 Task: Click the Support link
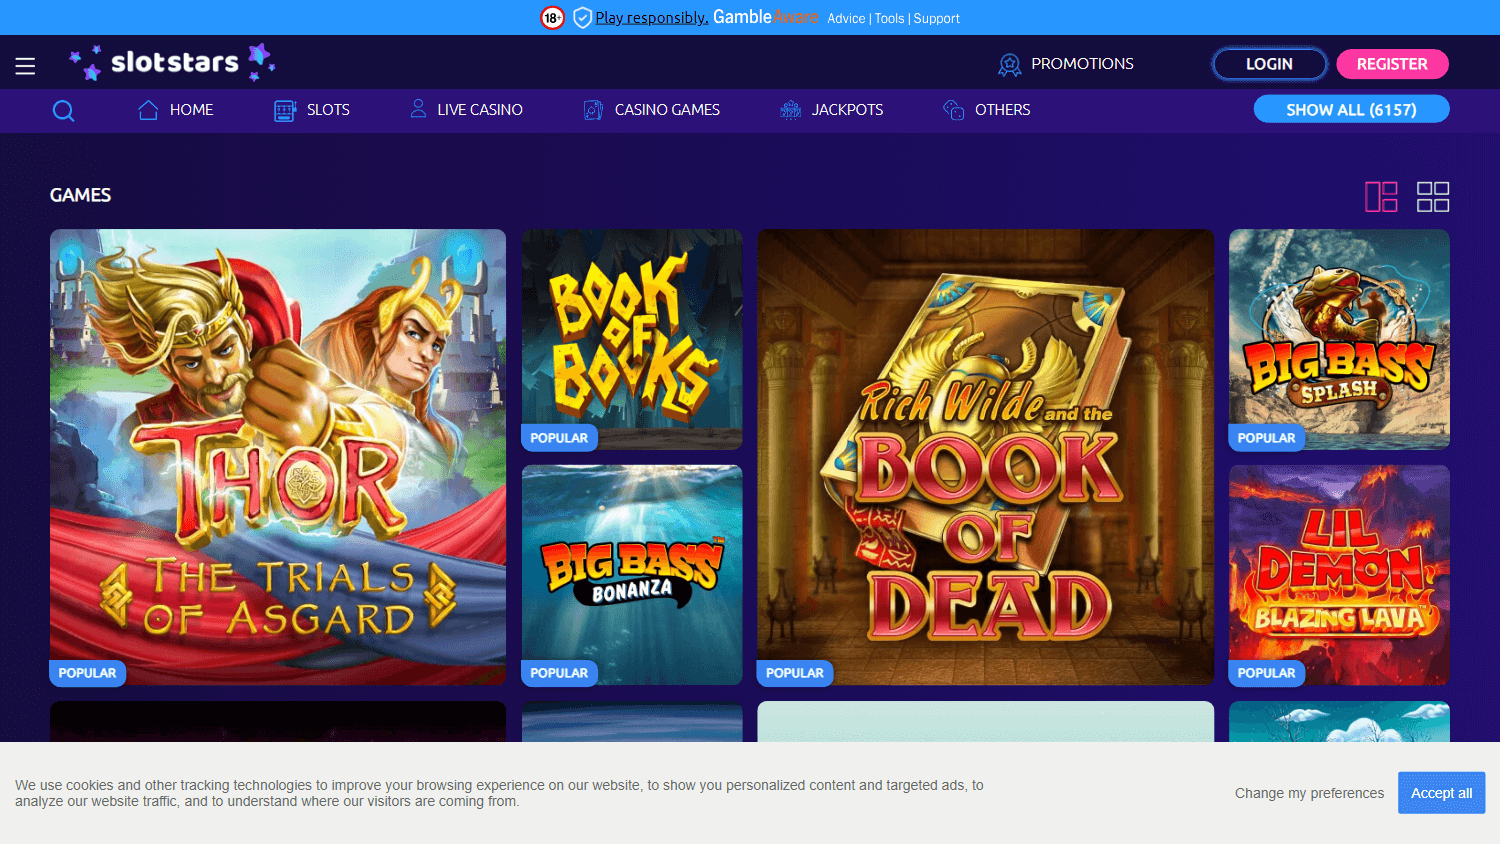(936, 19)
